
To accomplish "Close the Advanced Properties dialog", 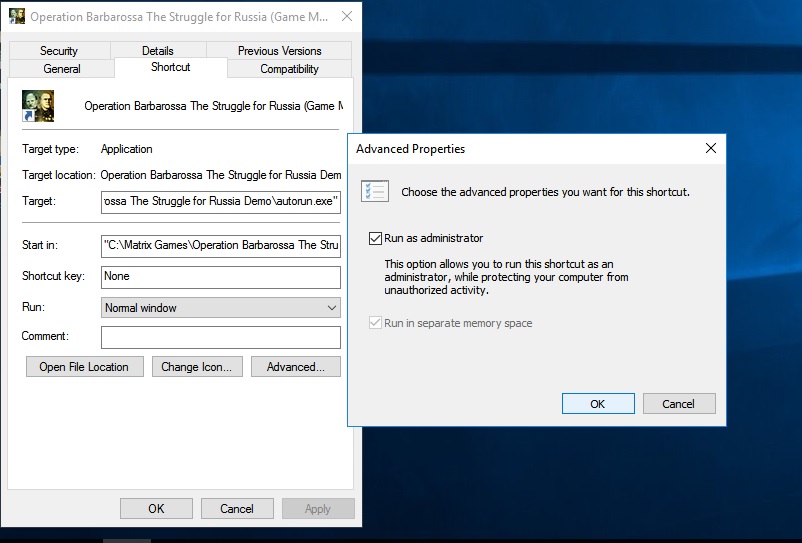I will click(x=711, y=148).
